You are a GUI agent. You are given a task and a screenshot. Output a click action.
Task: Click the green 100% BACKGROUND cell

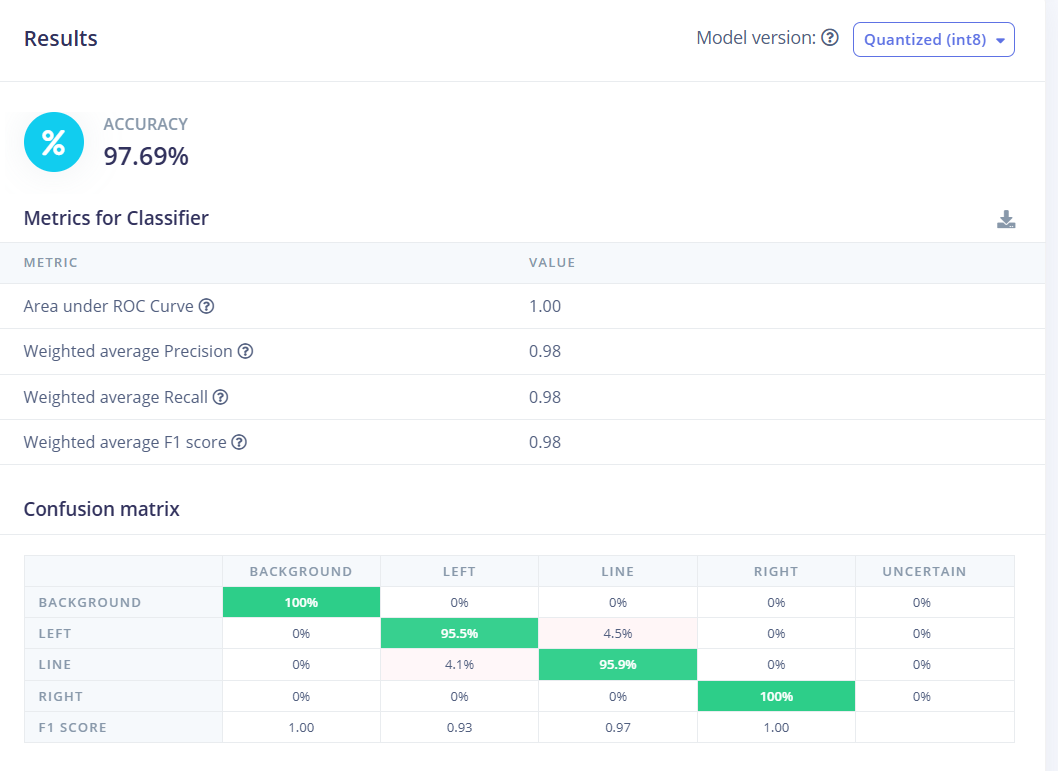click(x=301, y=603)
